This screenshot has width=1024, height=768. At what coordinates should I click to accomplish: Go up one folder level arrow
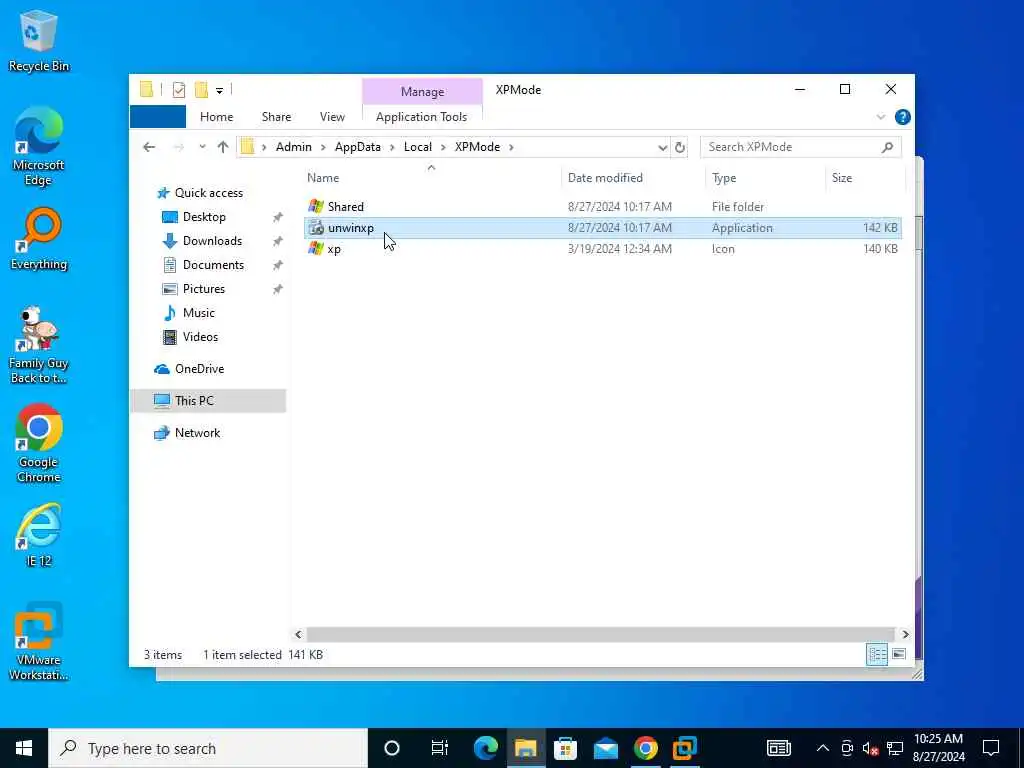coord(223,147)
